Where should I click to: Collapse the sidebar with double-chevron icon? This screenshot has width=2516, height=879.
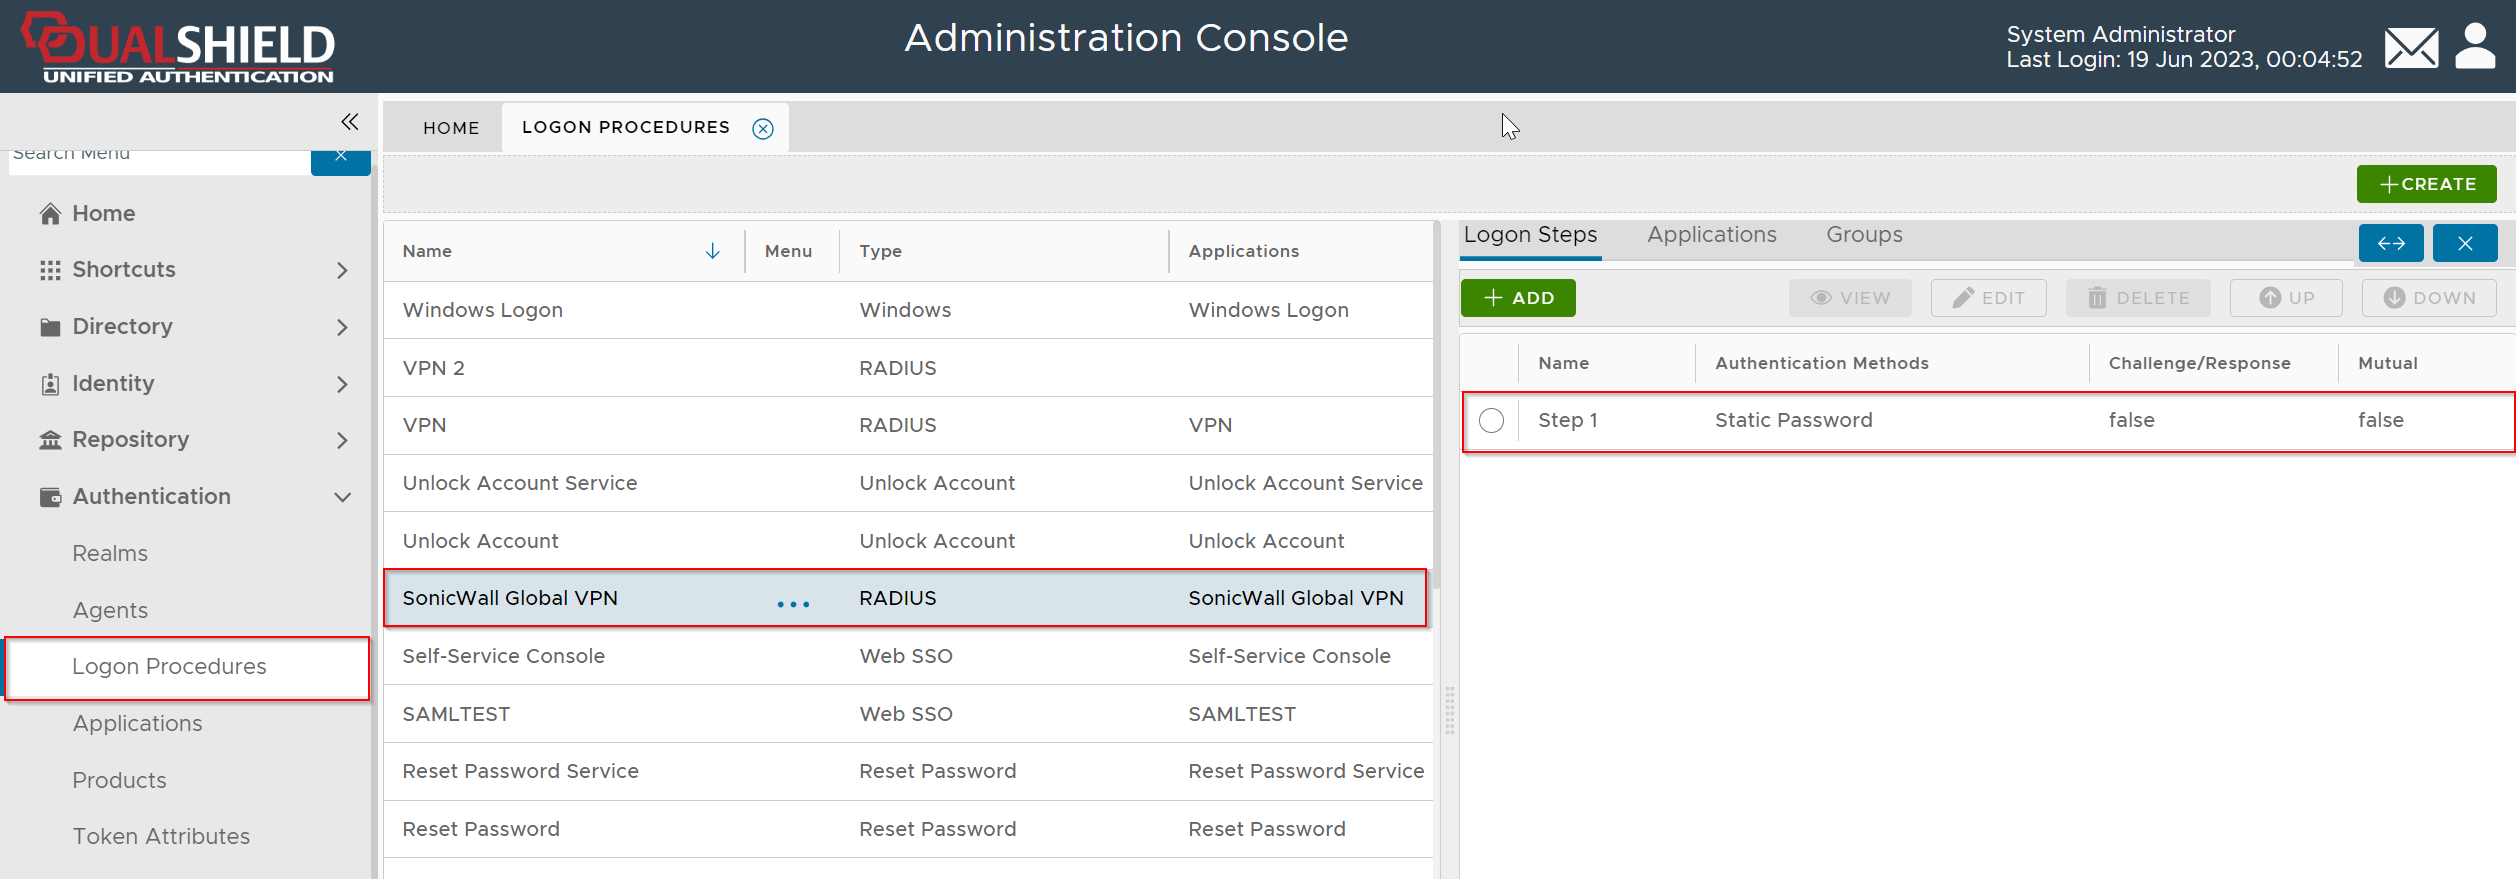(x=349, y=122)
